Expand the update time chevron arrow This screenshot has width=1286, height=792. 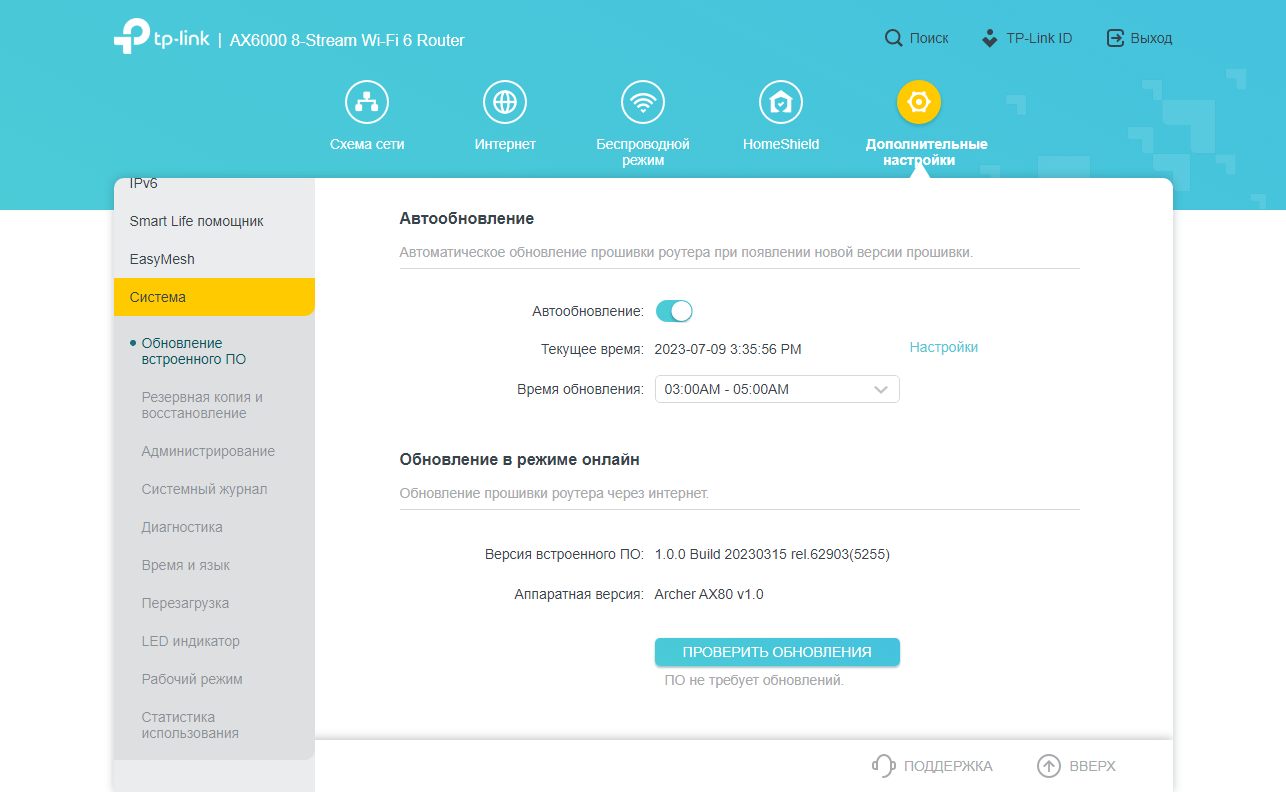tap(881, 390)
